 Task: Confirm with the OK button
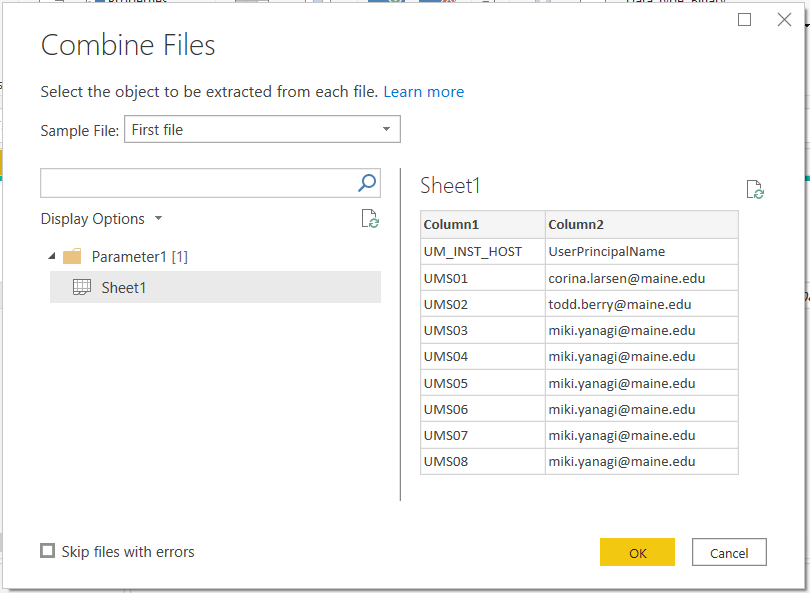(x=637, y=552)
